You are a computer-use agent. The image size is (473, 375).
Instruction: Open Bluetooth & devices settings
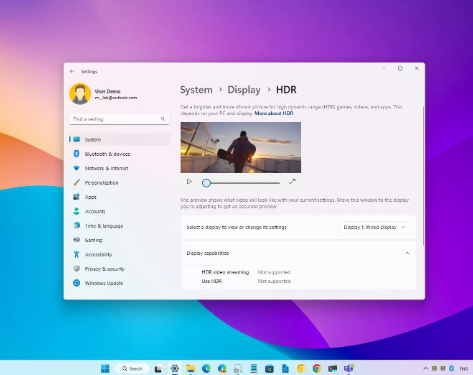coord(119,154)
